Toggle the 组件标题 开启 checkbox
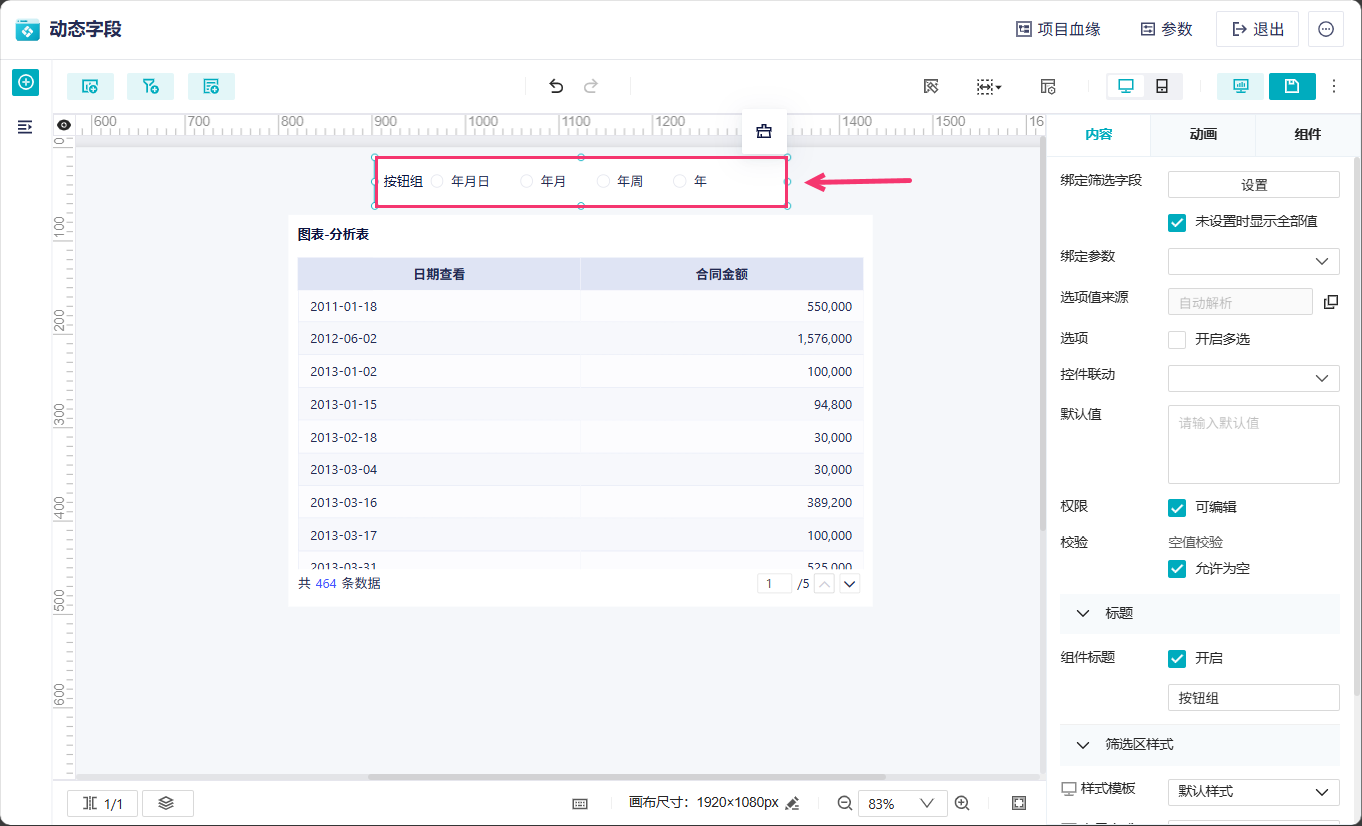Image resolution: width=1362 pixels, height=826 pixels. click(x=1177, y=659)
